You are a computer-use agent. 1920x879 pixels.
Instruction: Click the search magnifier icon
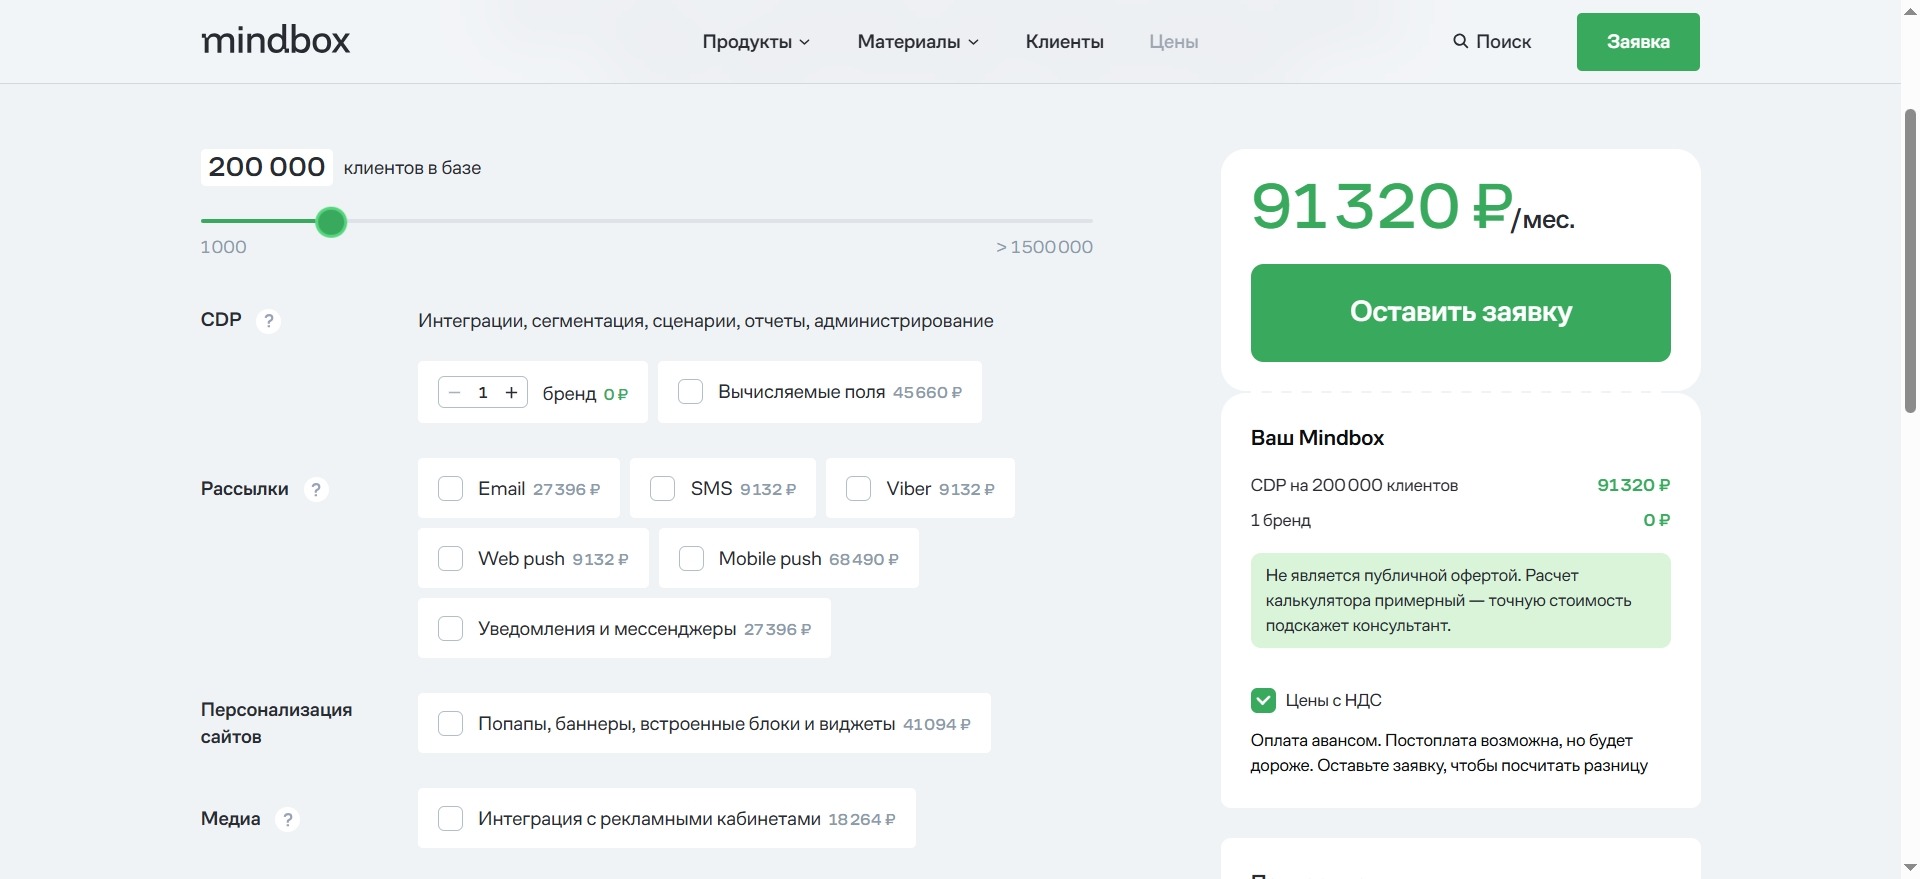(x=1461, y=41)
